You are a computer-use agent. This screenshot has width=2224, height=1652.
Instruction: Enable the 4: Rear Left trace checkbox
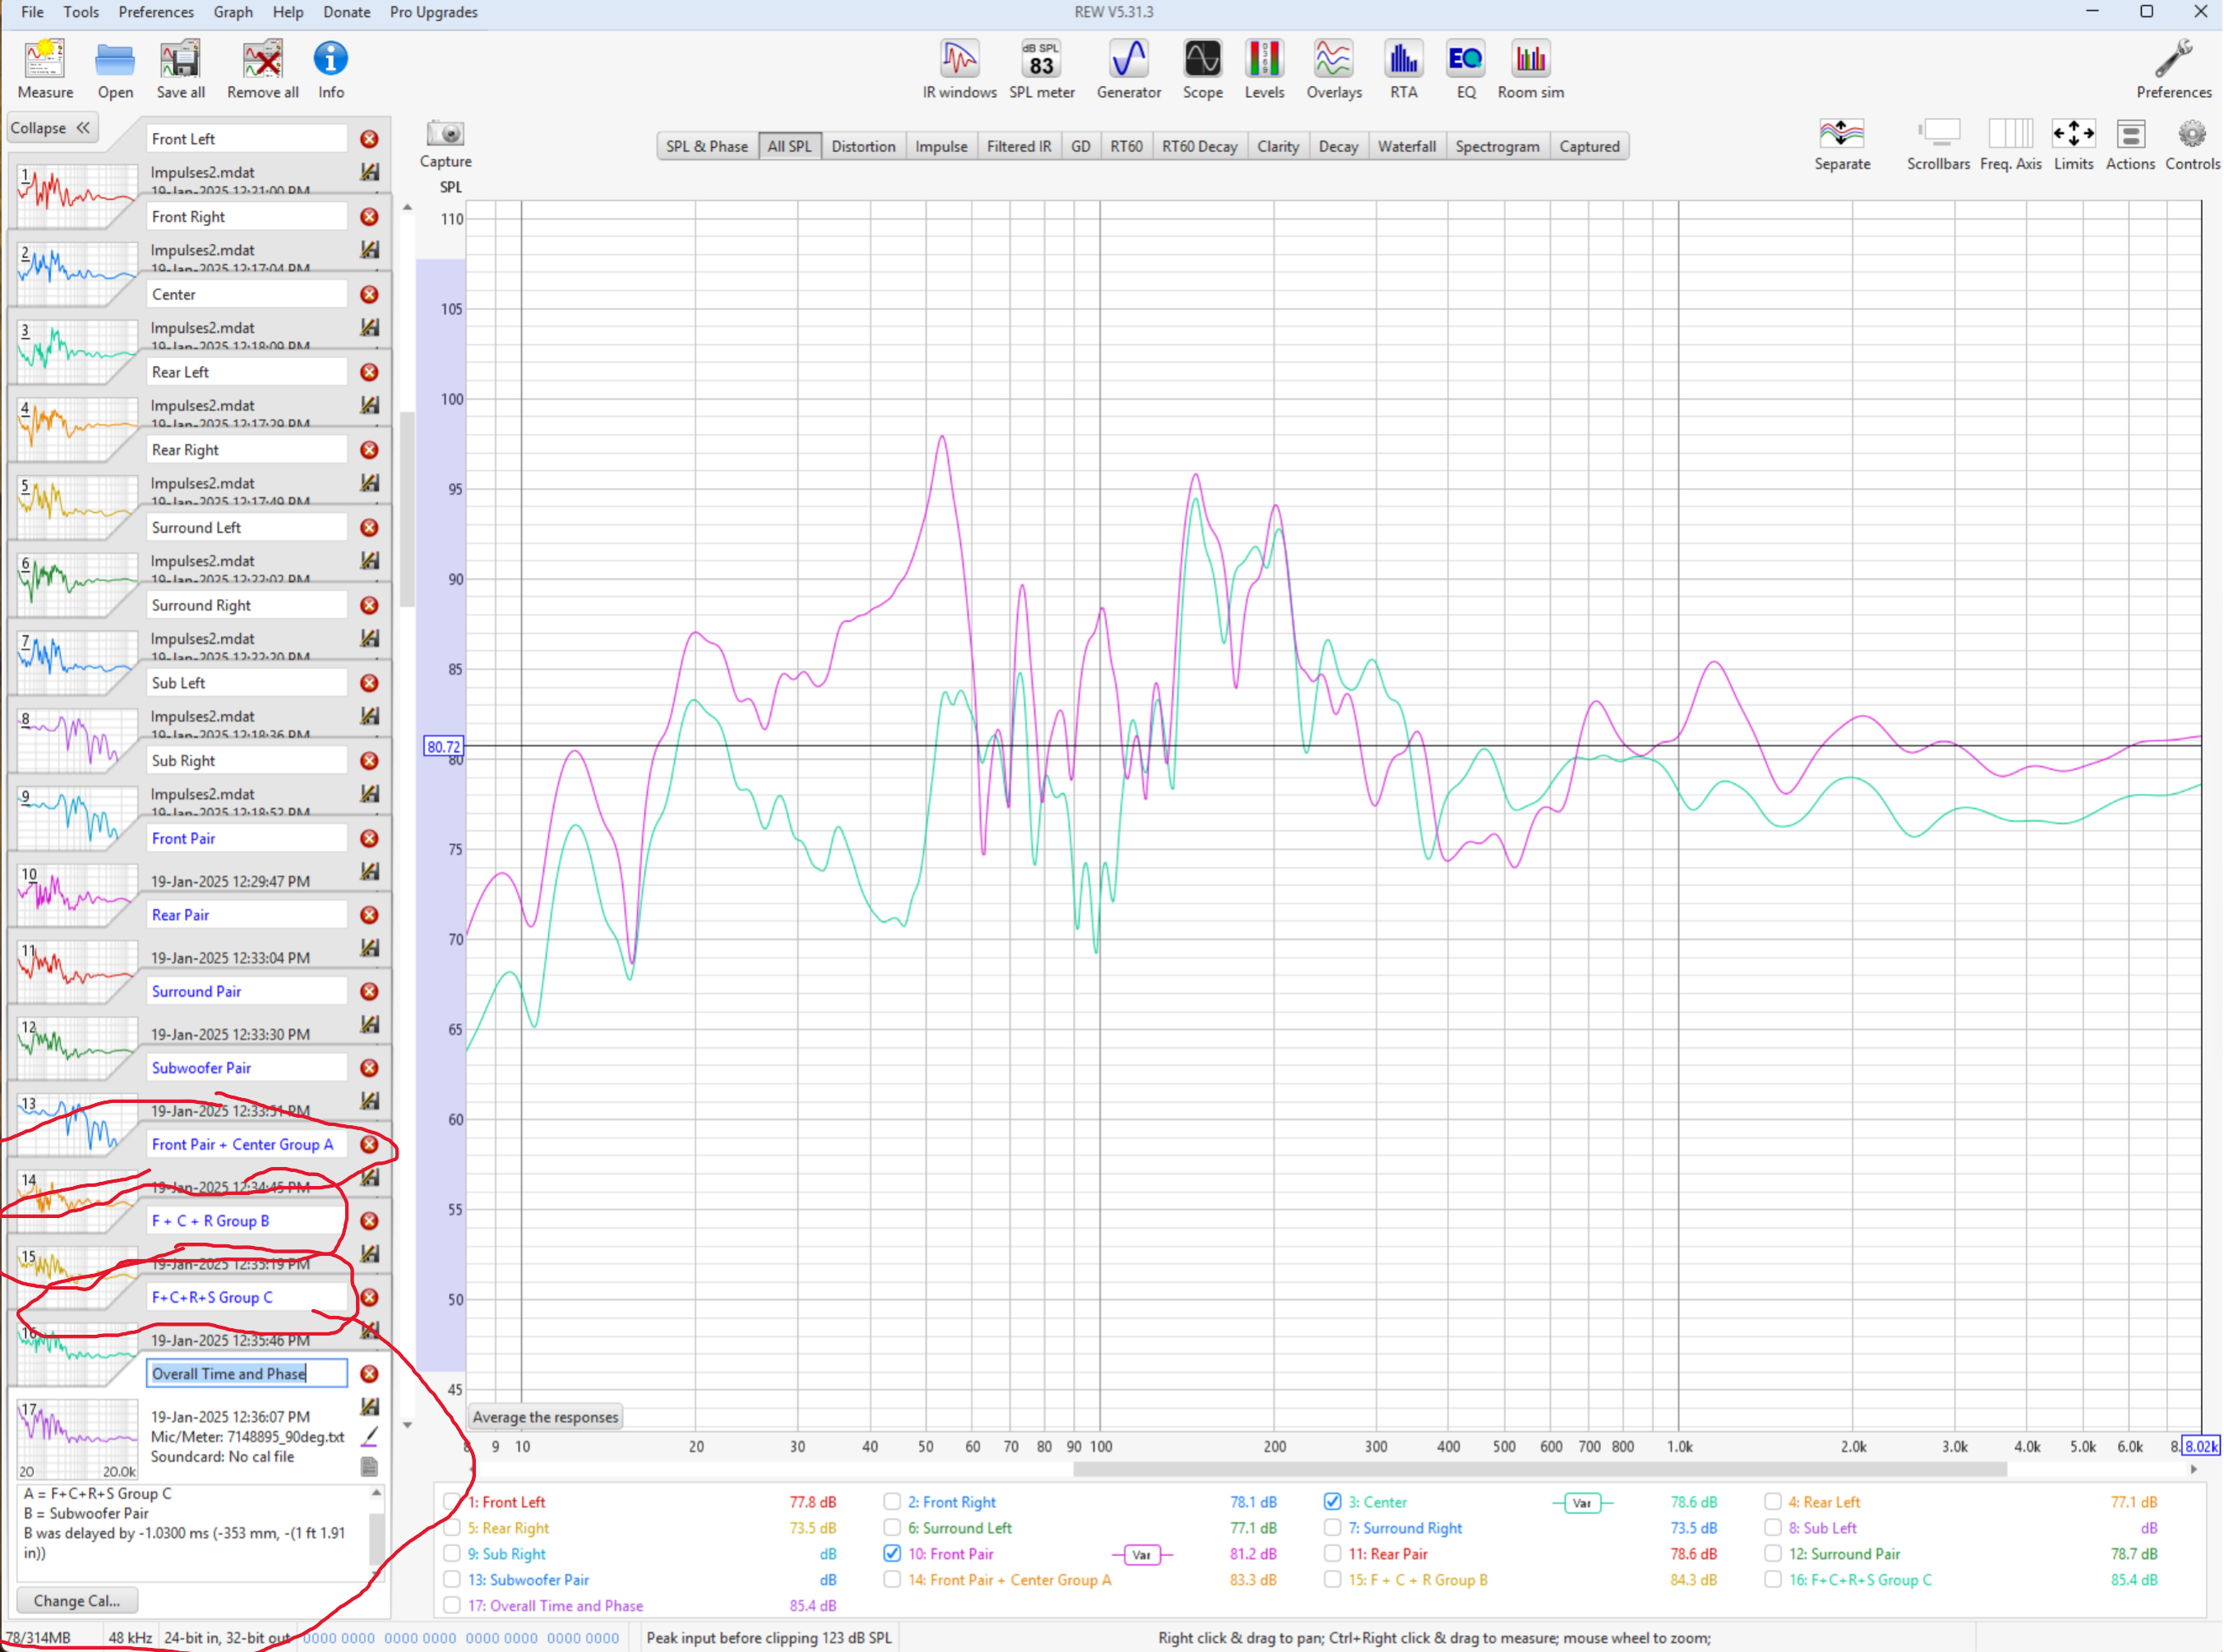(1773, 1502)
